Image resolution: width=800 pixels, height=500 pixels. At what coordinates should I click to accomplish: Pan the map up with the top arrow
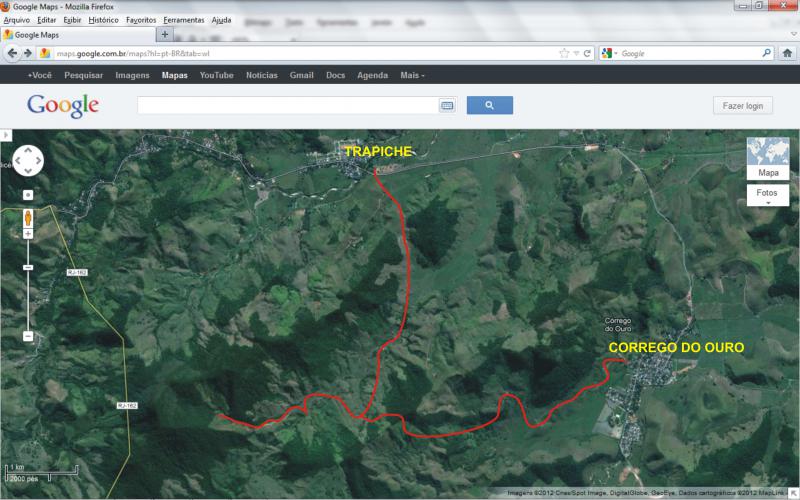pos(28,151)
